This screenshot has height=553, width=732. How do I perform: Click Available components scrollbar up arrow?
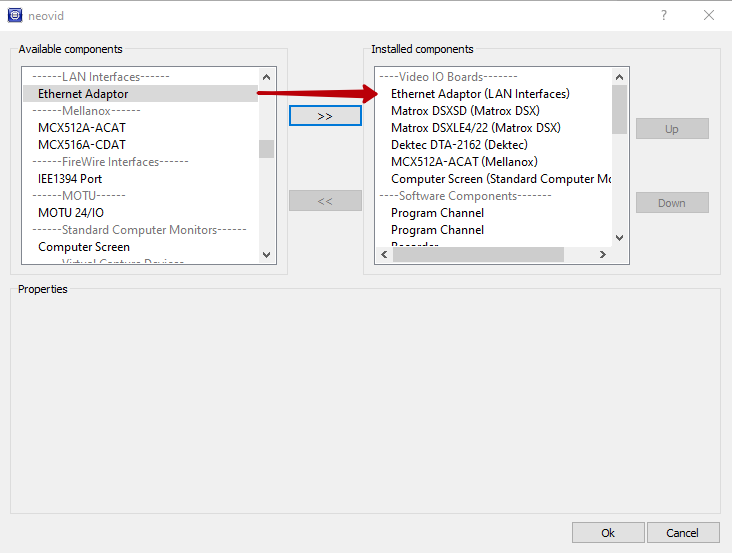pos(267,77)
